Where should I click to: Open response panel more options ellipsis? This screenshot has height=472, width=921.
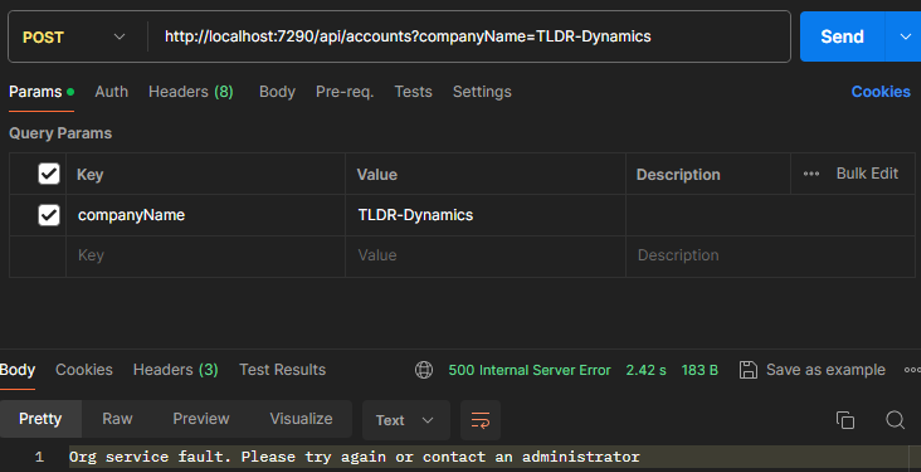pyautogui.click(x=911, y=370)
